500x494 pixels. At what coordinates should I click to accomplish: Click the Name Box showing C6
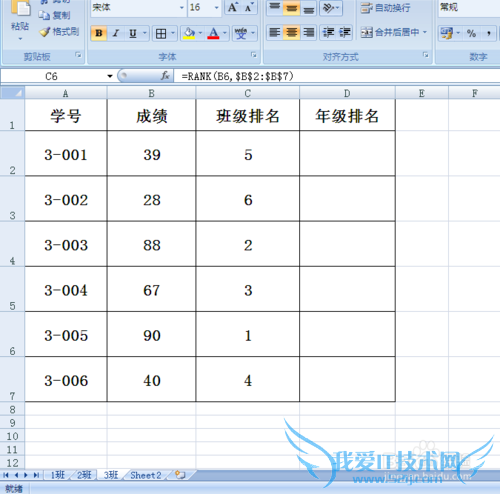(52, 76)
